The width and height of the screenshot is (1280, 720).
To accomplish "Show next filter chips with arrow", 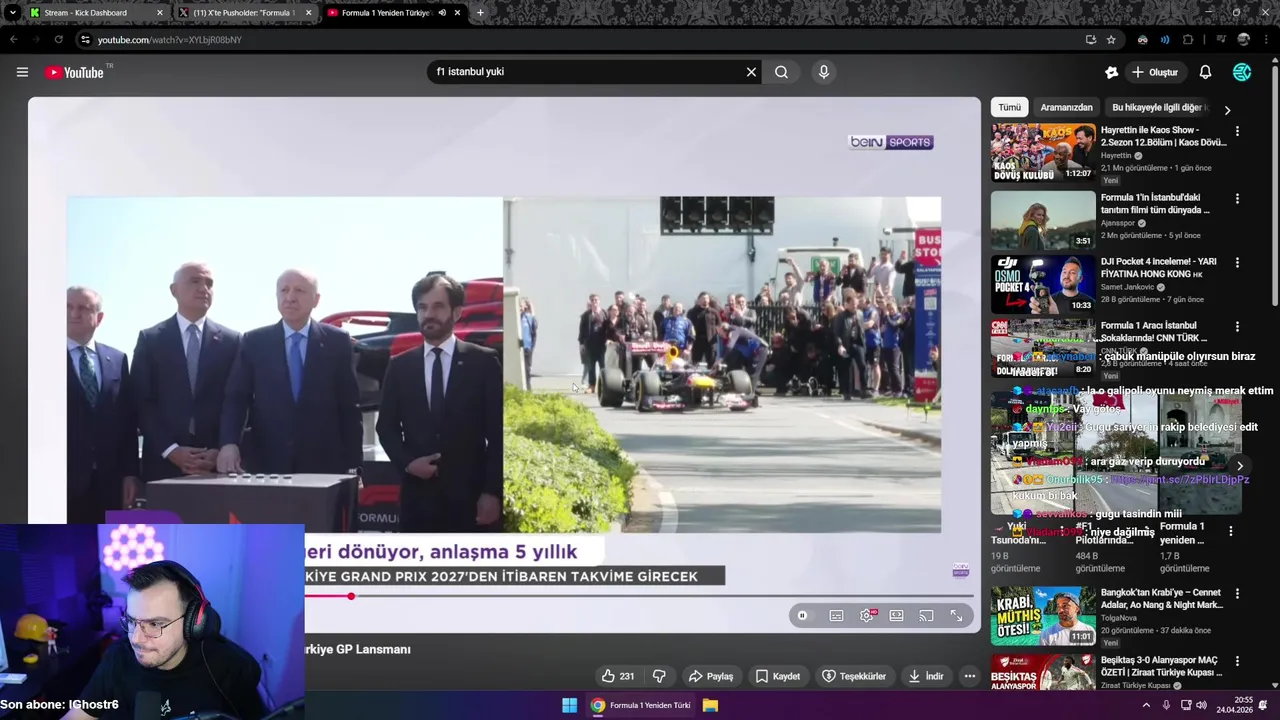I will click(x=1227, y=109).
